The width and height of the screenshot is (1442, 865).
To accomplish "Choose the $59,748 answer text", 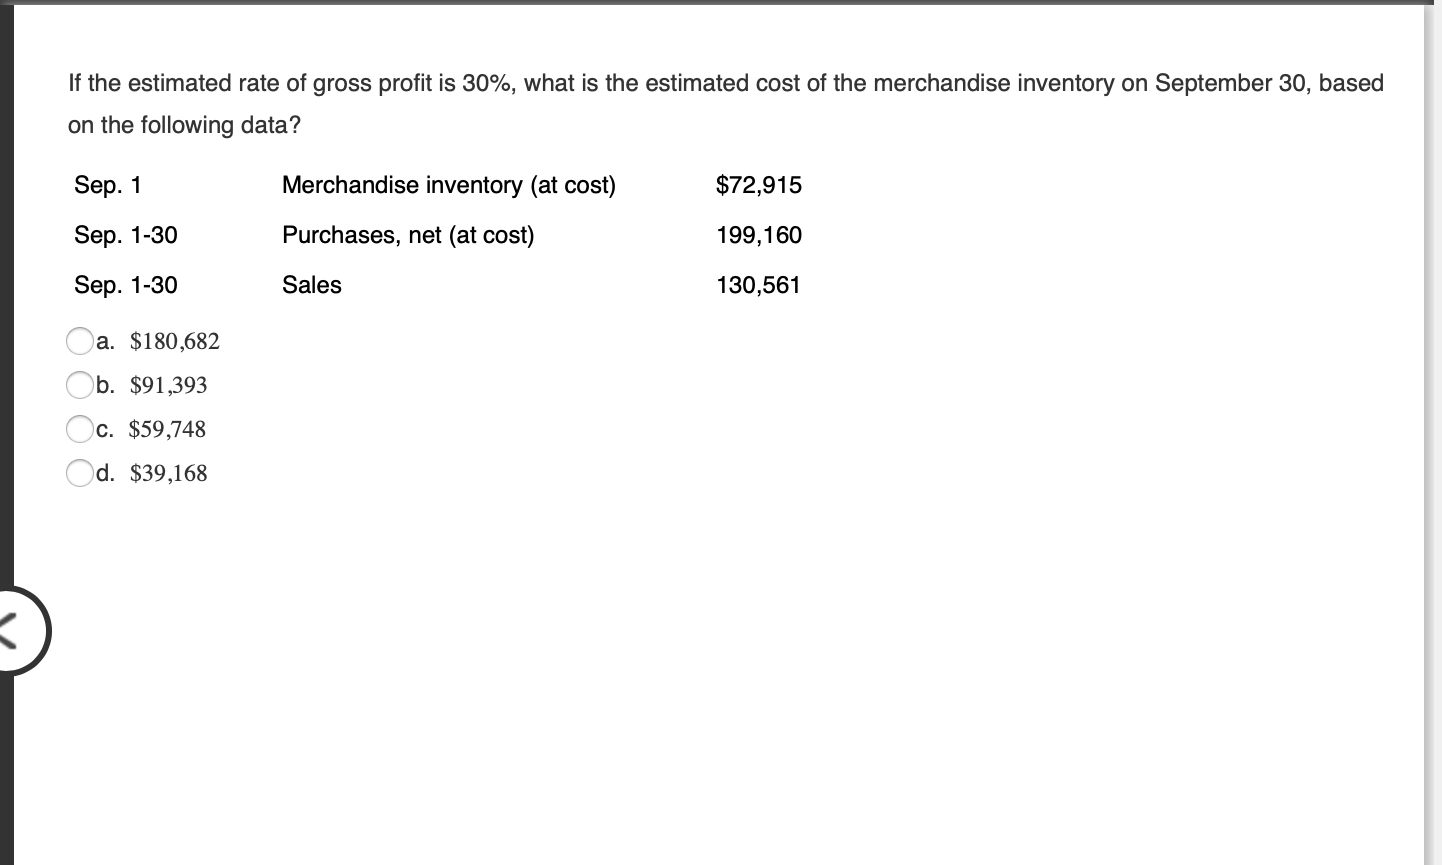I will tap(167, 428).
